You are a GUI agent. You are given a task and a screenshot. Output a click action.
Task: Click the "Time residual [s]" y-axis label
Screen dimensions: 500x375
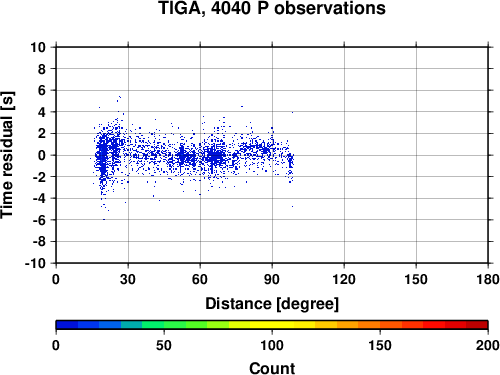(7, 155)
